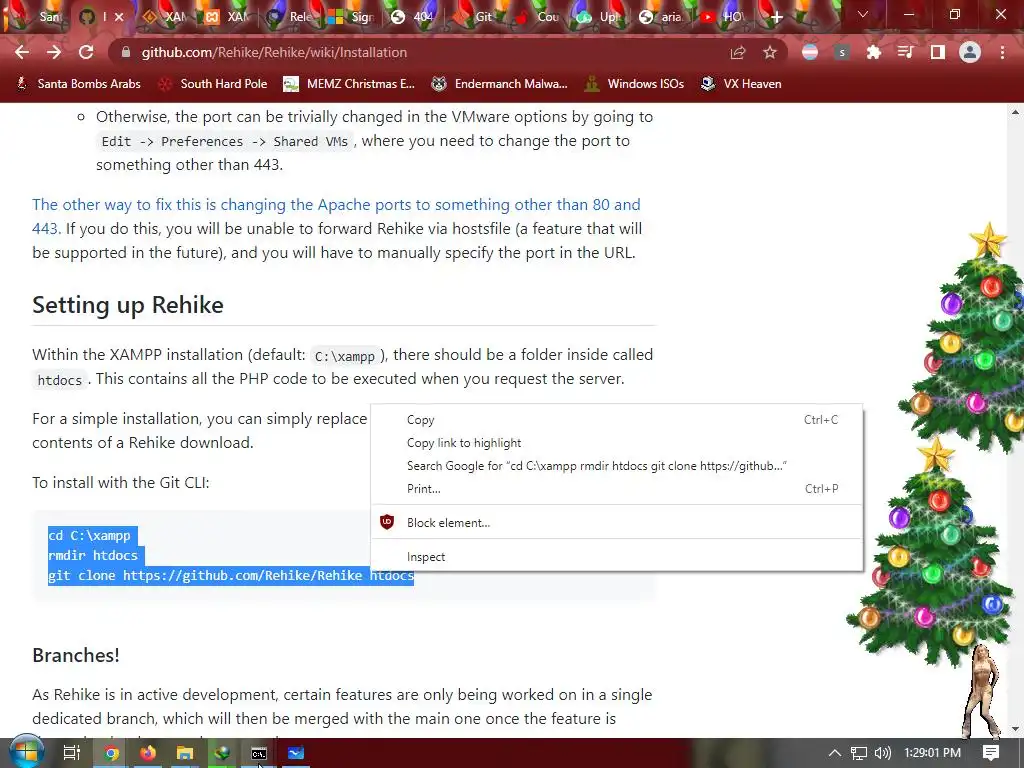This screenshot has width=1024, height=768.
Task: Click the lock icon for site information
Action: tap(126, 52)
